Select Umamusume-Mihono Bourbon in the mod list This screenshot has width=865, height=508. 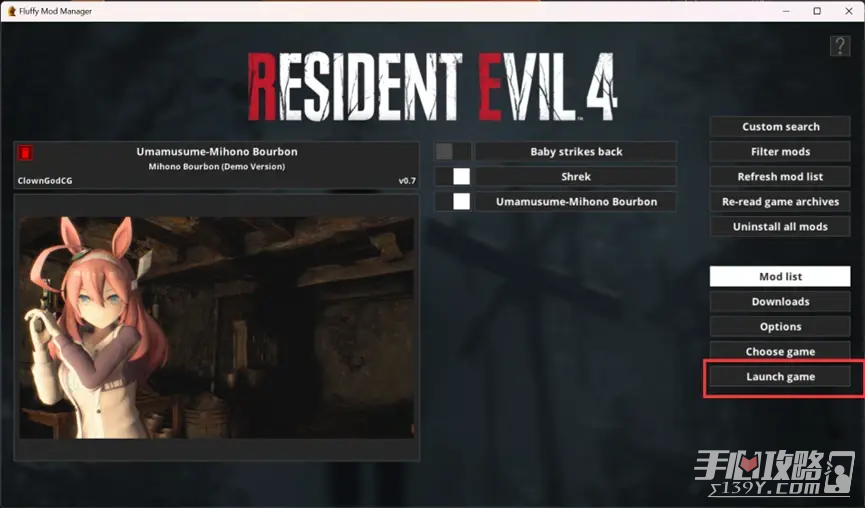click(575, 202)
